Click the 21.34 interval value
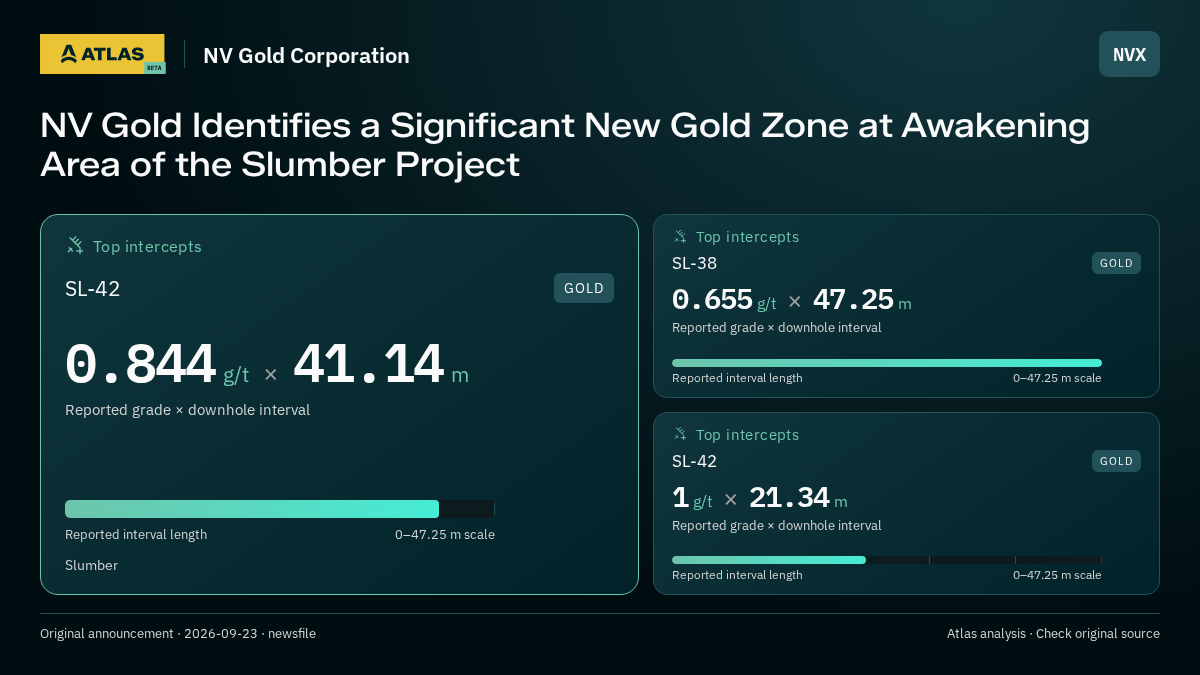1200x675 pixels. [x=789, y=498]
